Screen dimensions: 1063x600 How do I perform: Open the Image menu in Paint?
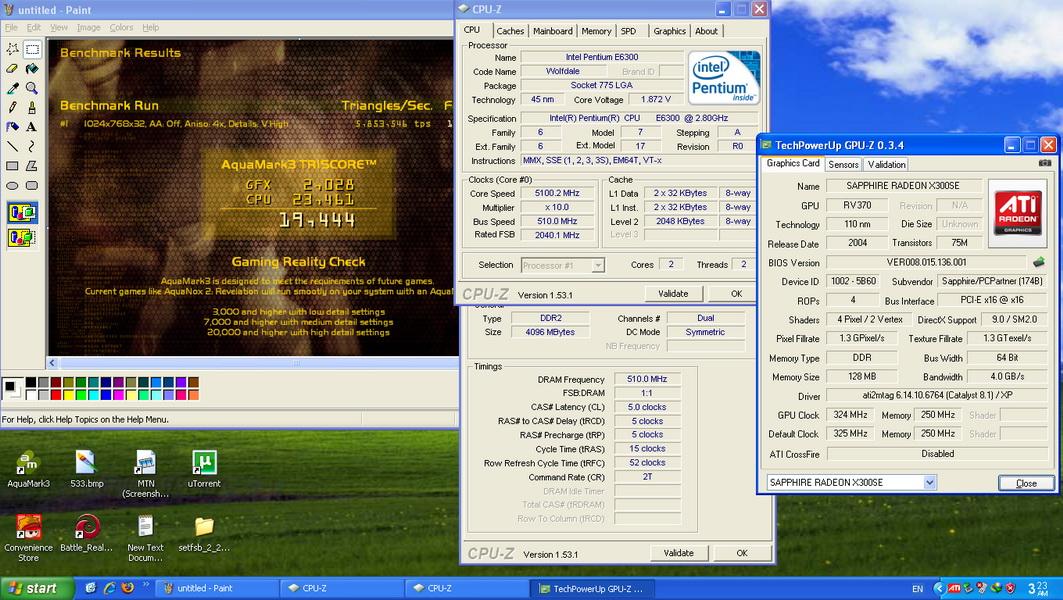coord(88,28)
